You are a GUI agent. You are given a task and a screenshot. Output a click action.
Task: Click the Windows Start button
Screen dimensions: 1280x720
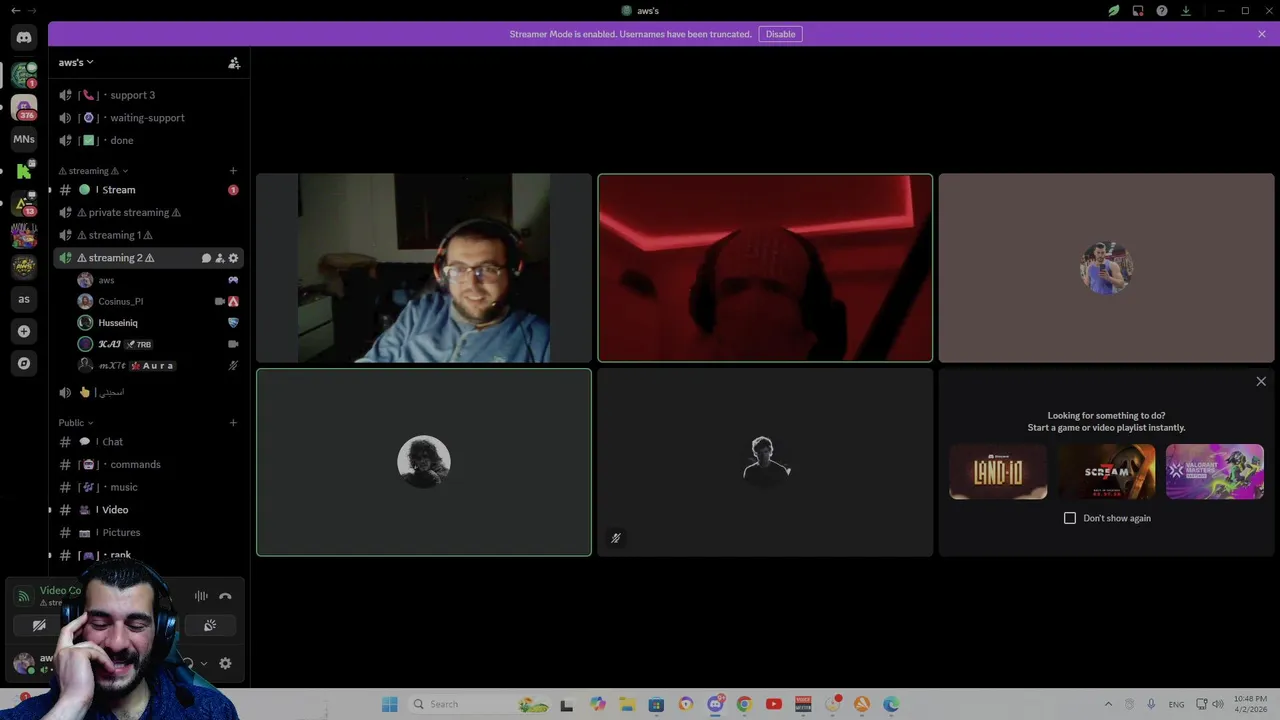click(390, 704)
